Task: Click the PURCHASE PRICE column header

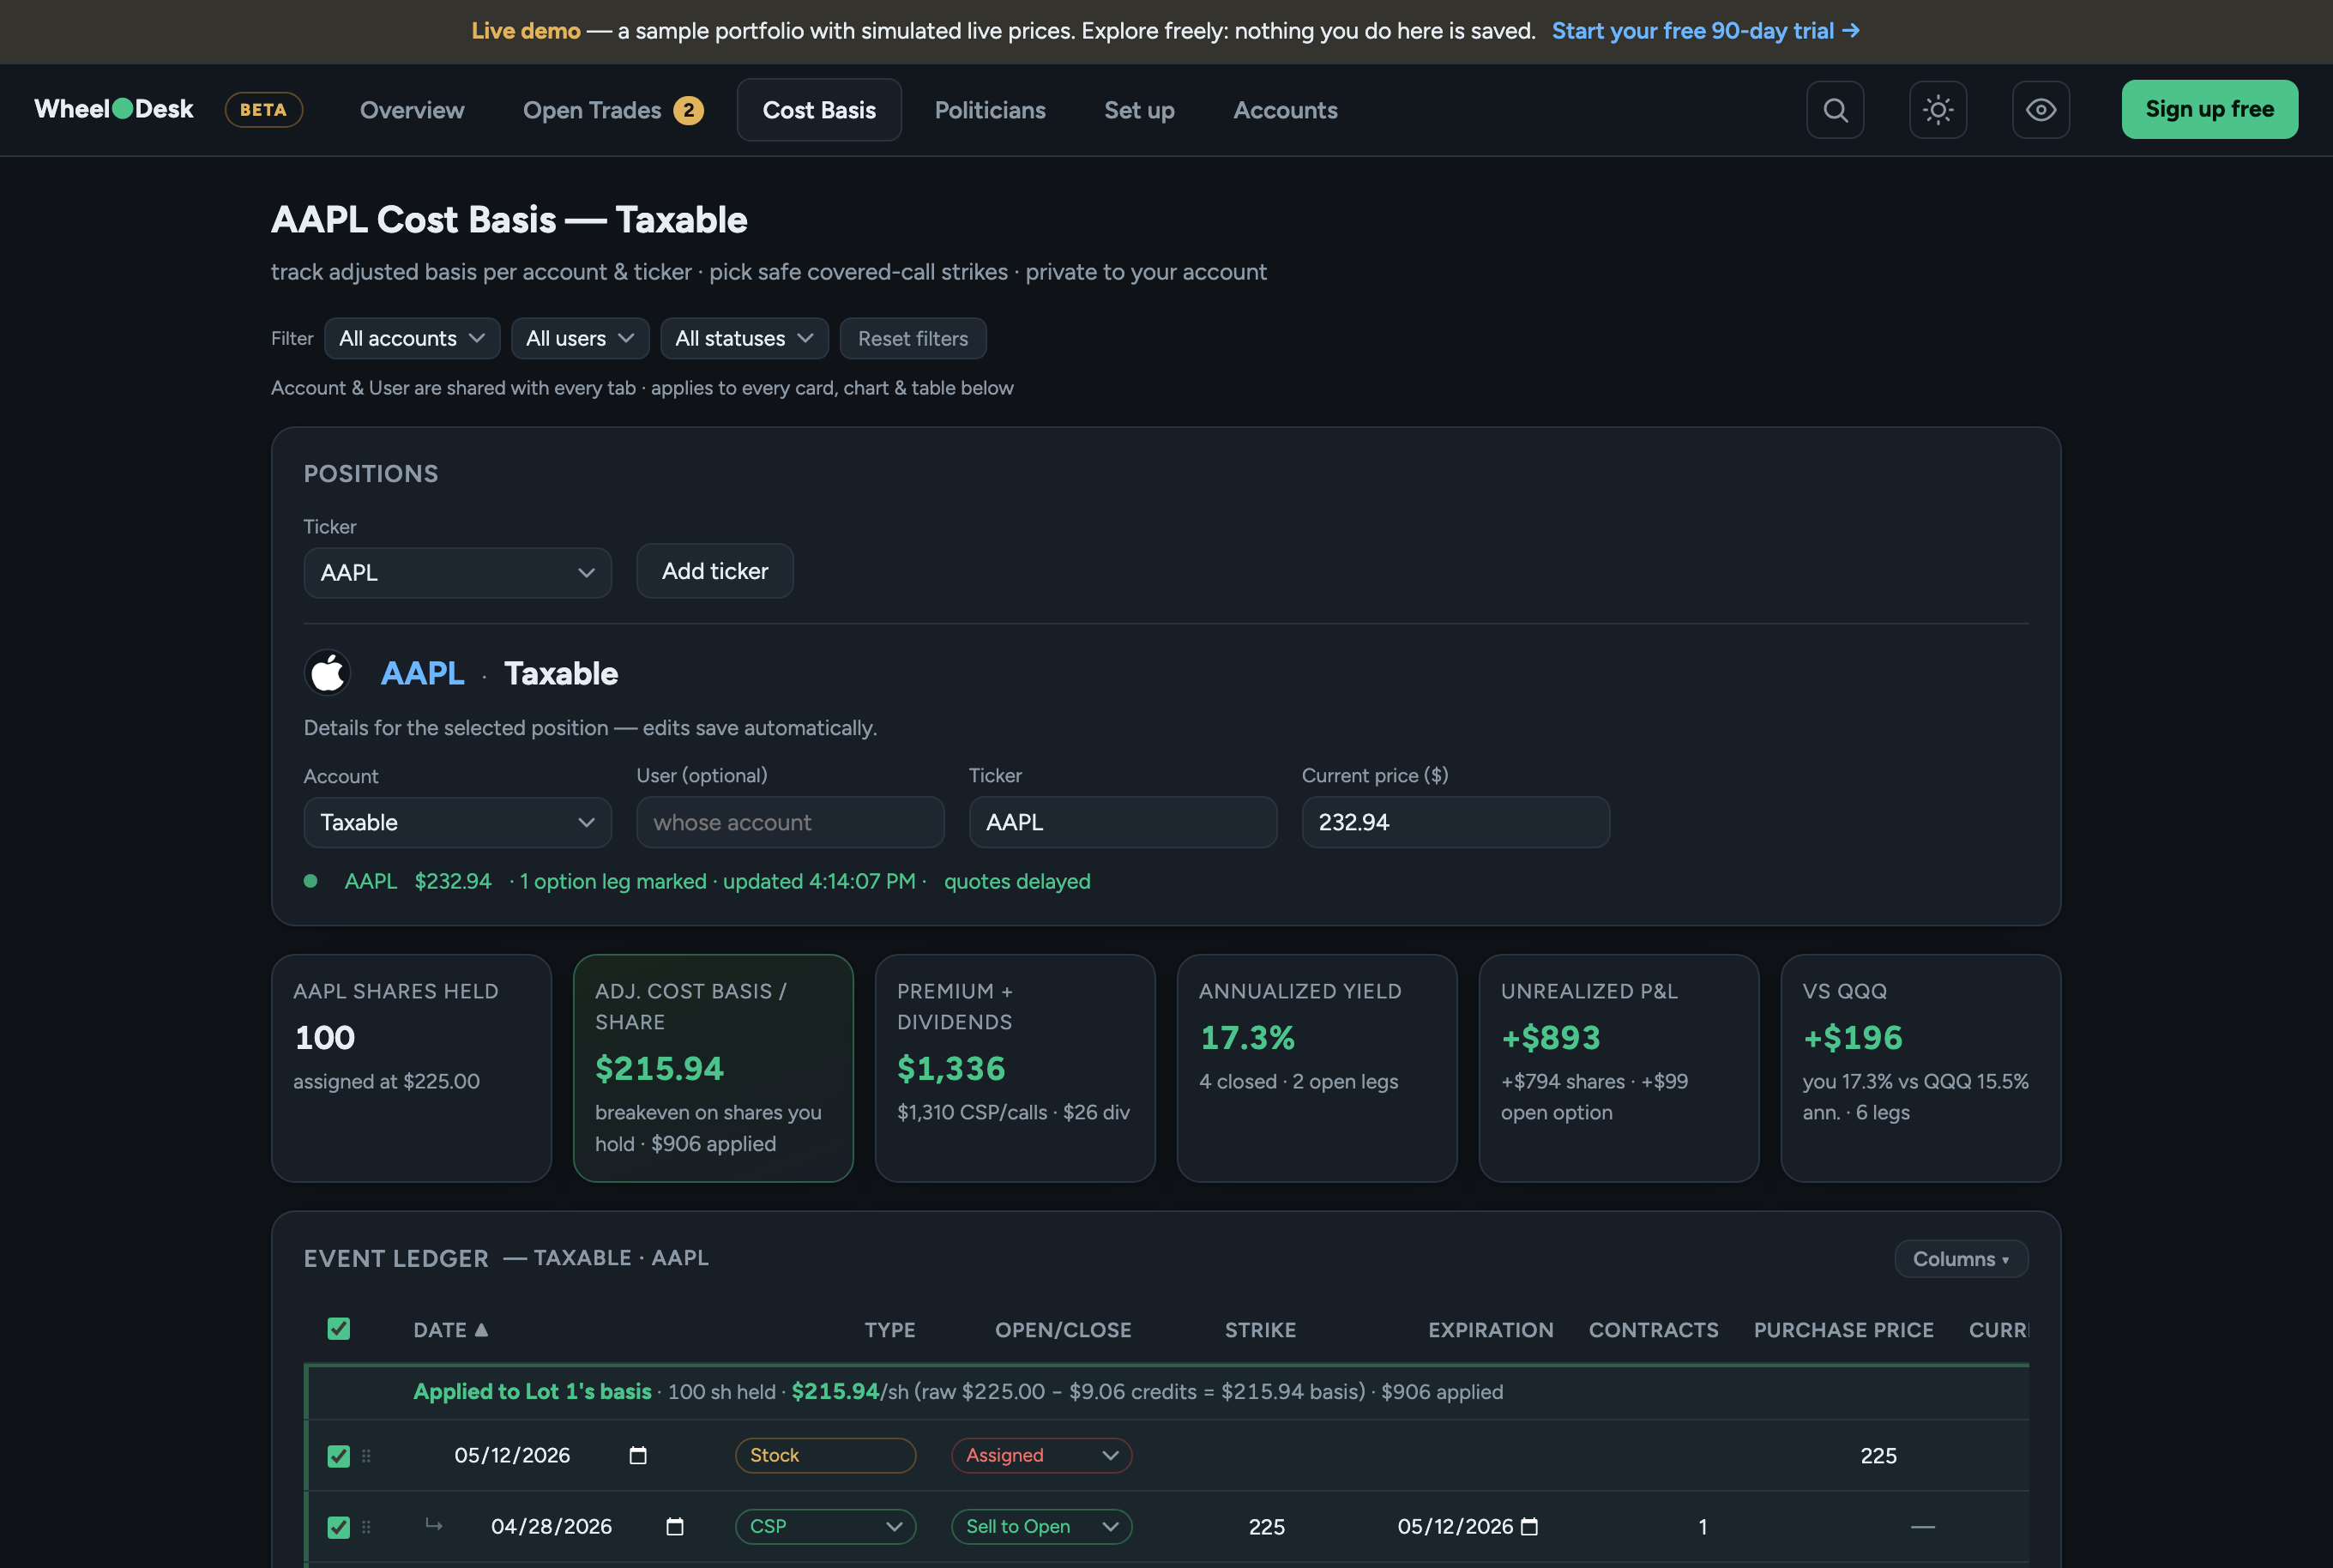Action: click(x=1843, y=1330)
